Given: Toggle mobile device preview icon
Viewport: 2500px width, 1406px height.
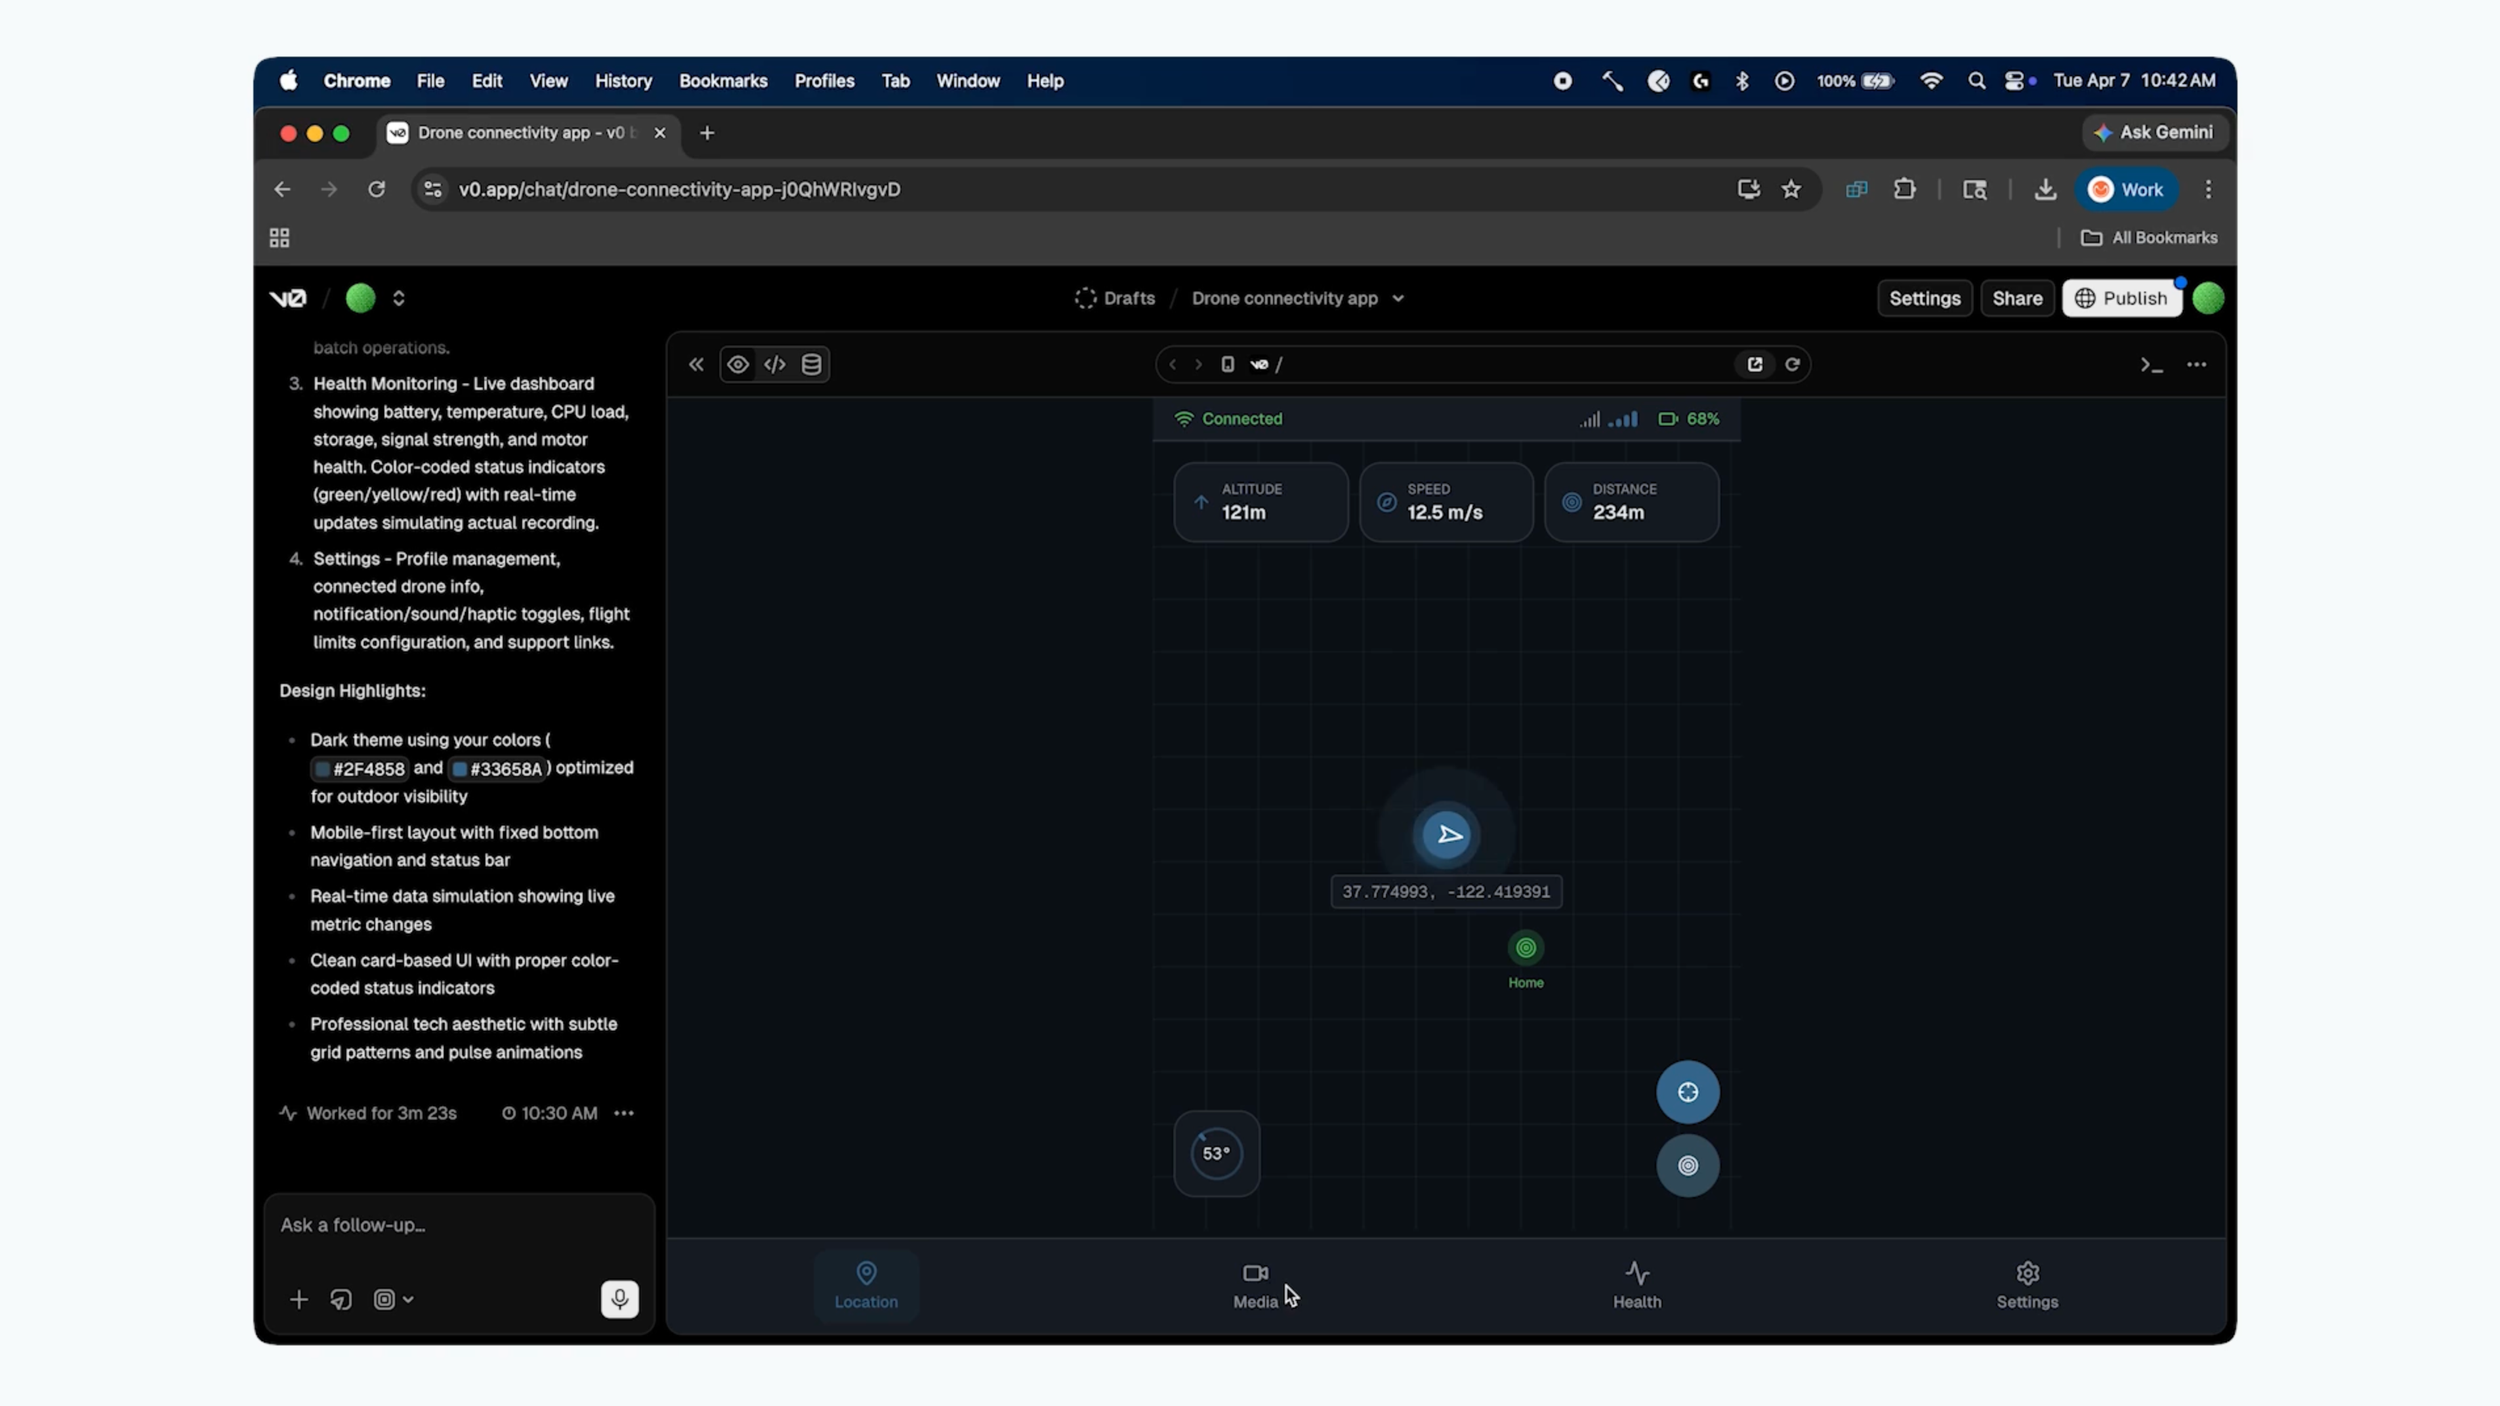Looking at the screenshot, I should 1227,364.
